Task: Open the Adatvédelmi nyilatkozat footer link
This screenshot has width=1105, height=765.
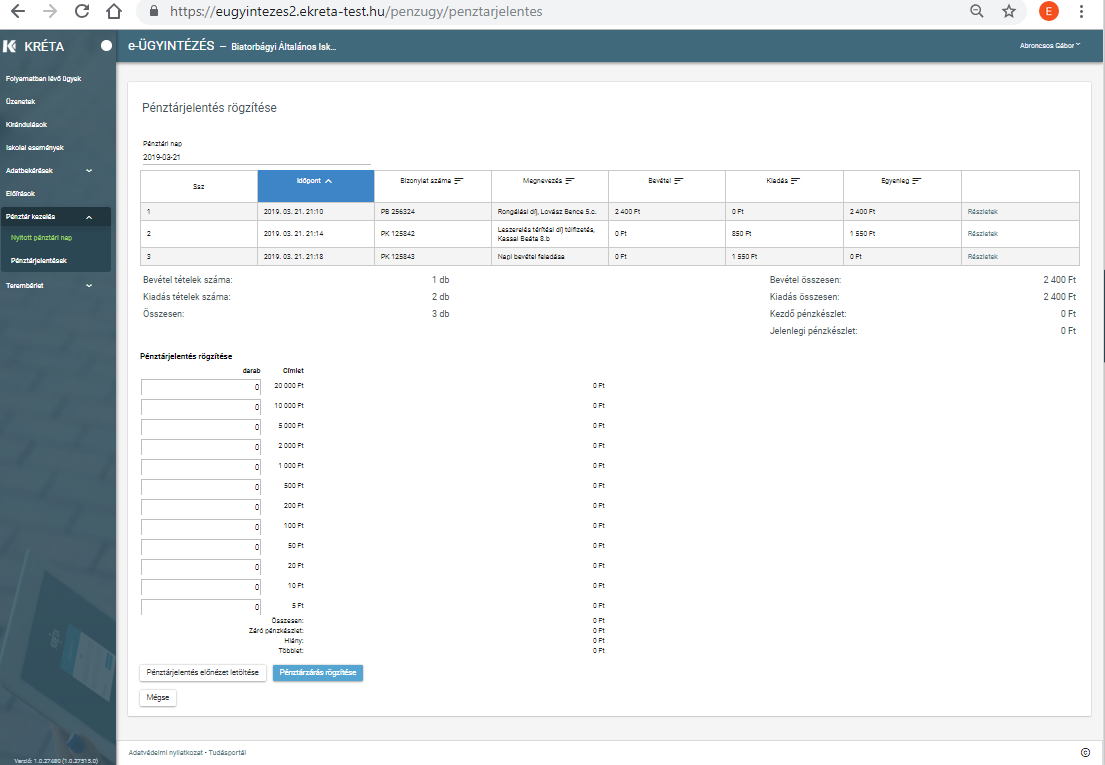Action: (165, 753)
